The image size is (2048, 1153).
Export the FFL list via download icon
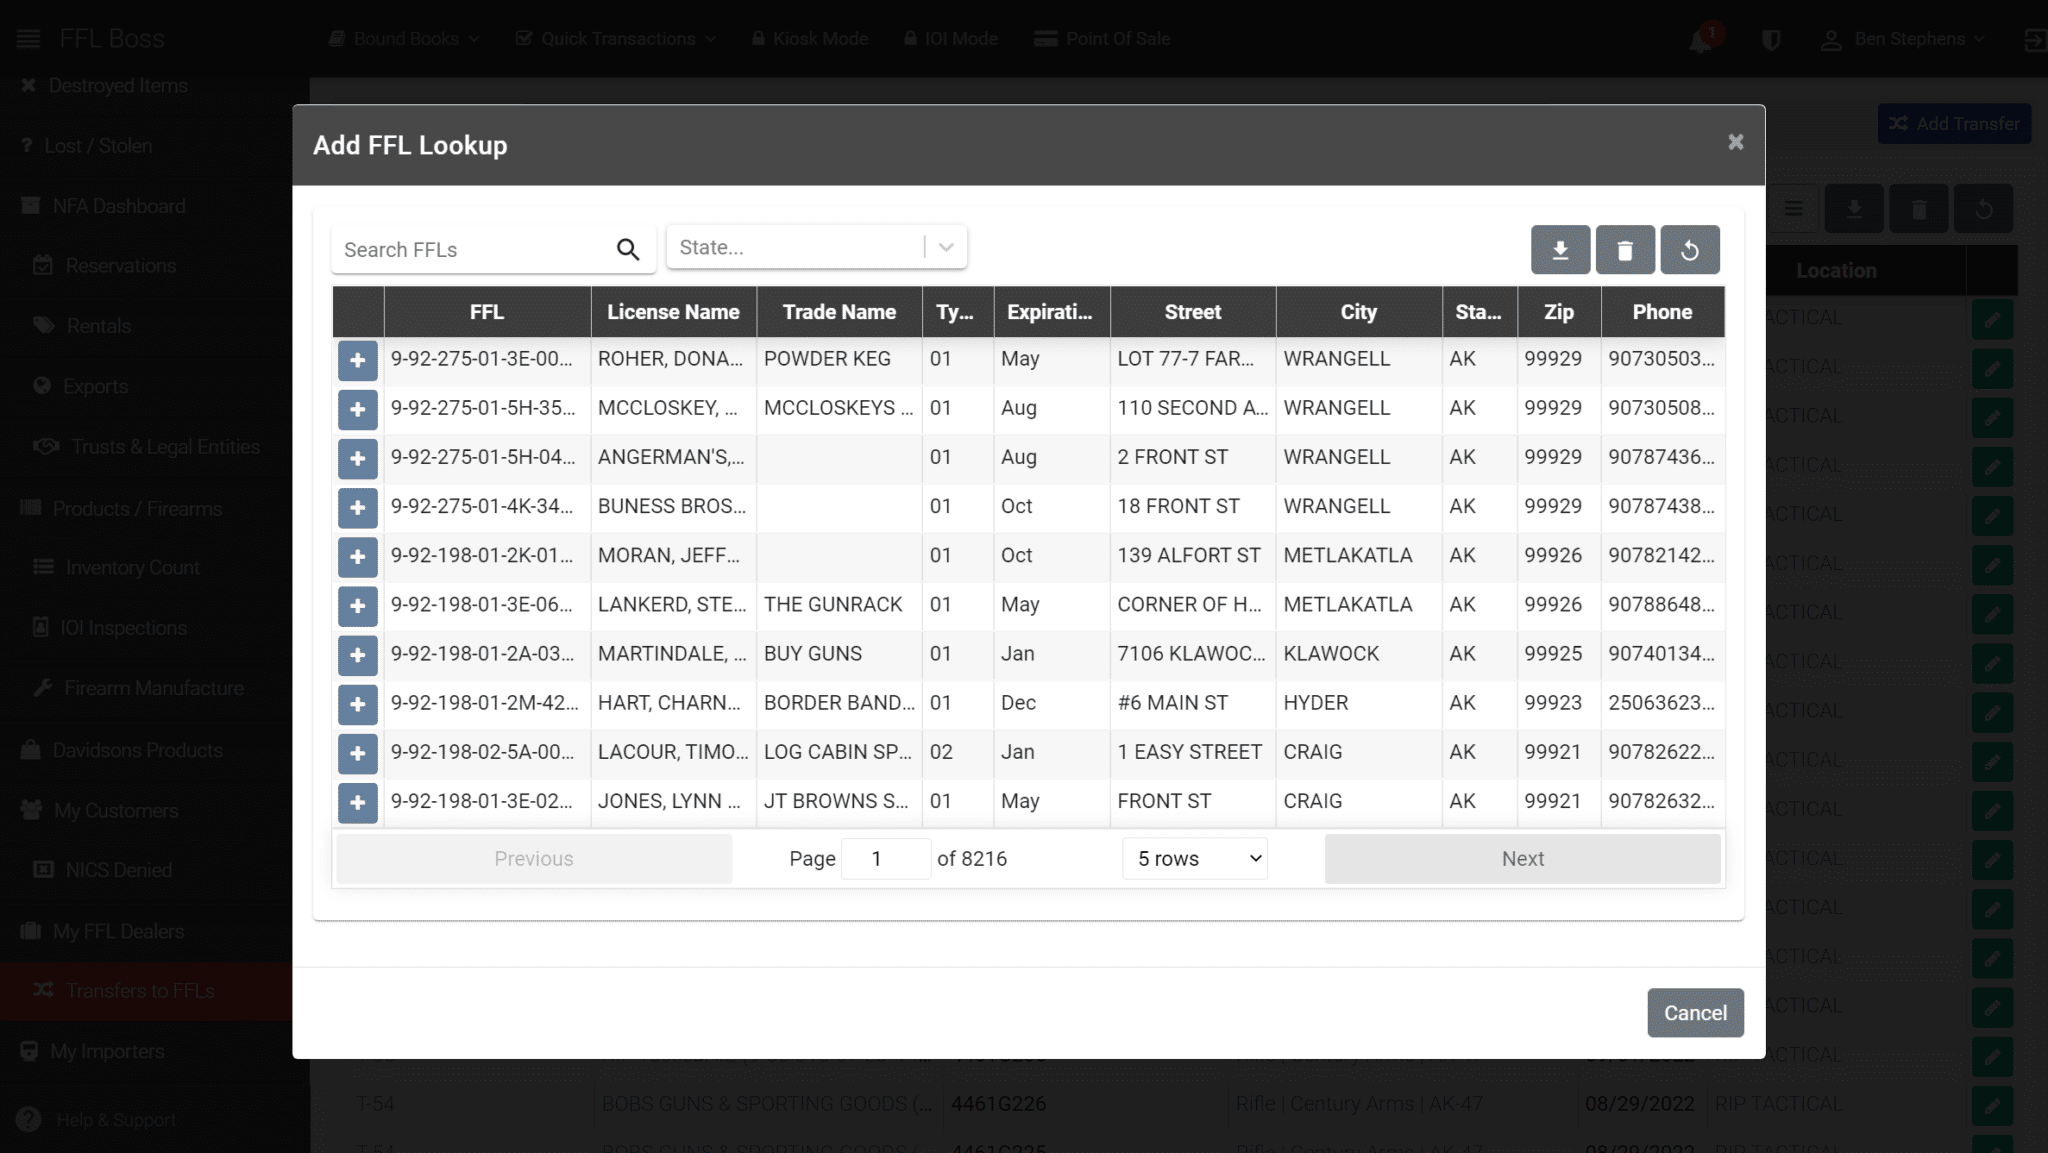coord(1560,249)
